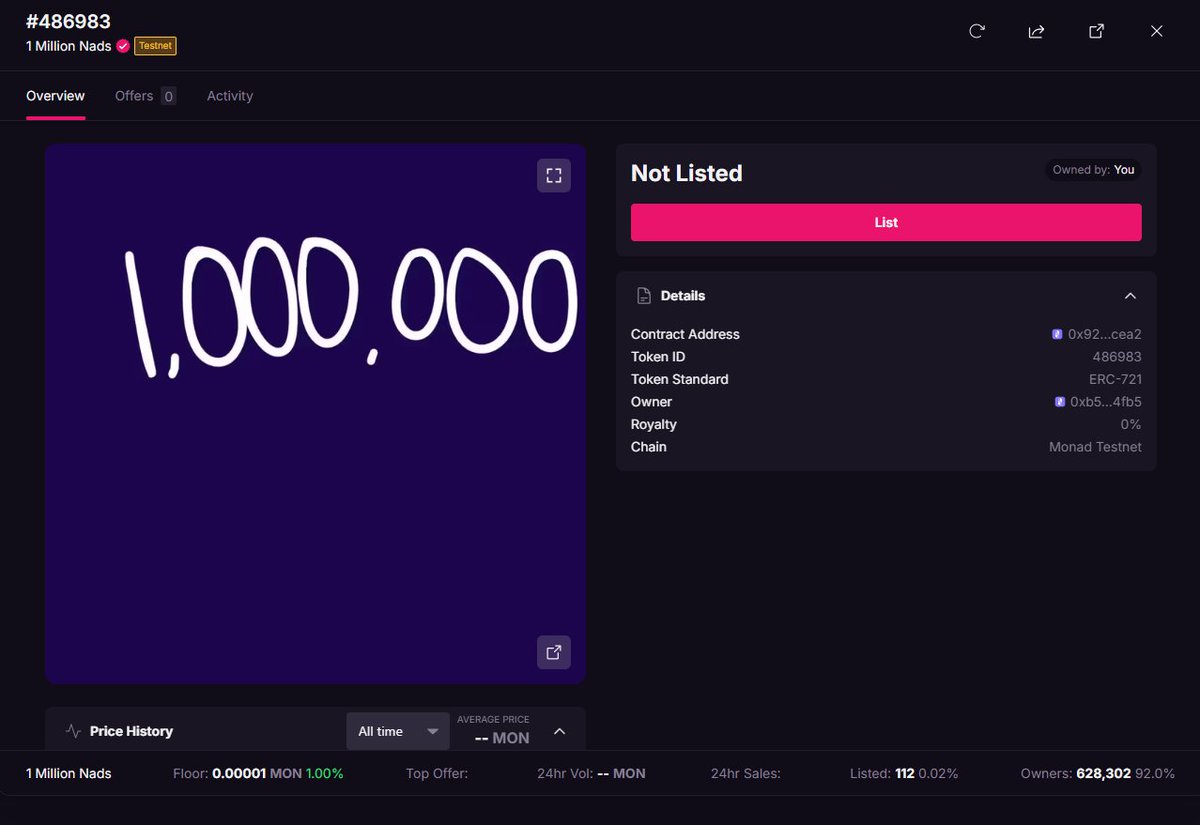Click the Floor 0.00001 MON stat
1200x825 pixels.
click(258, 773)
